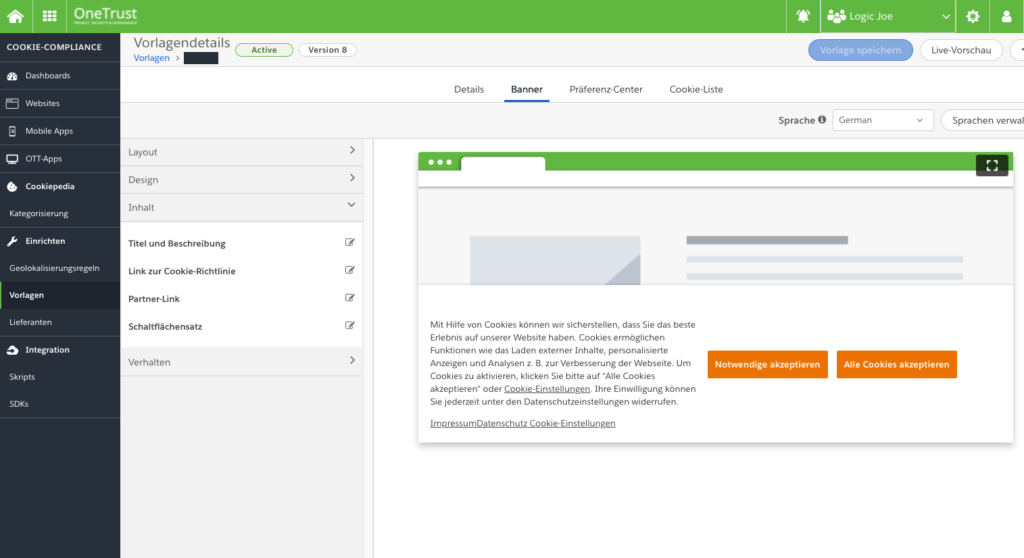This screenshot has height=558, width=1024.
Task: Open the Logic Joe organization dropdown
Action: (888, 16)
